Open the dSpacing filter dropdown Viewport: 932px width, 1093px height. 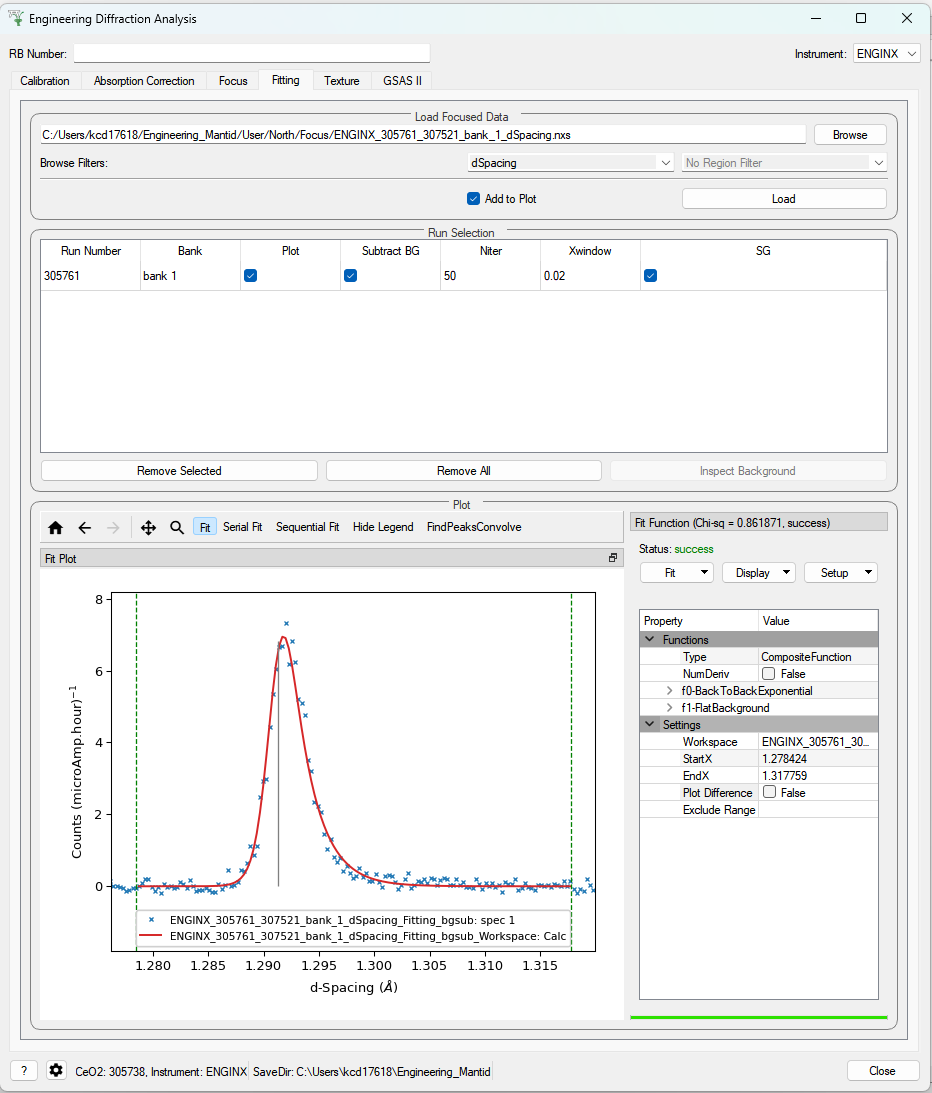coord(570,163)
